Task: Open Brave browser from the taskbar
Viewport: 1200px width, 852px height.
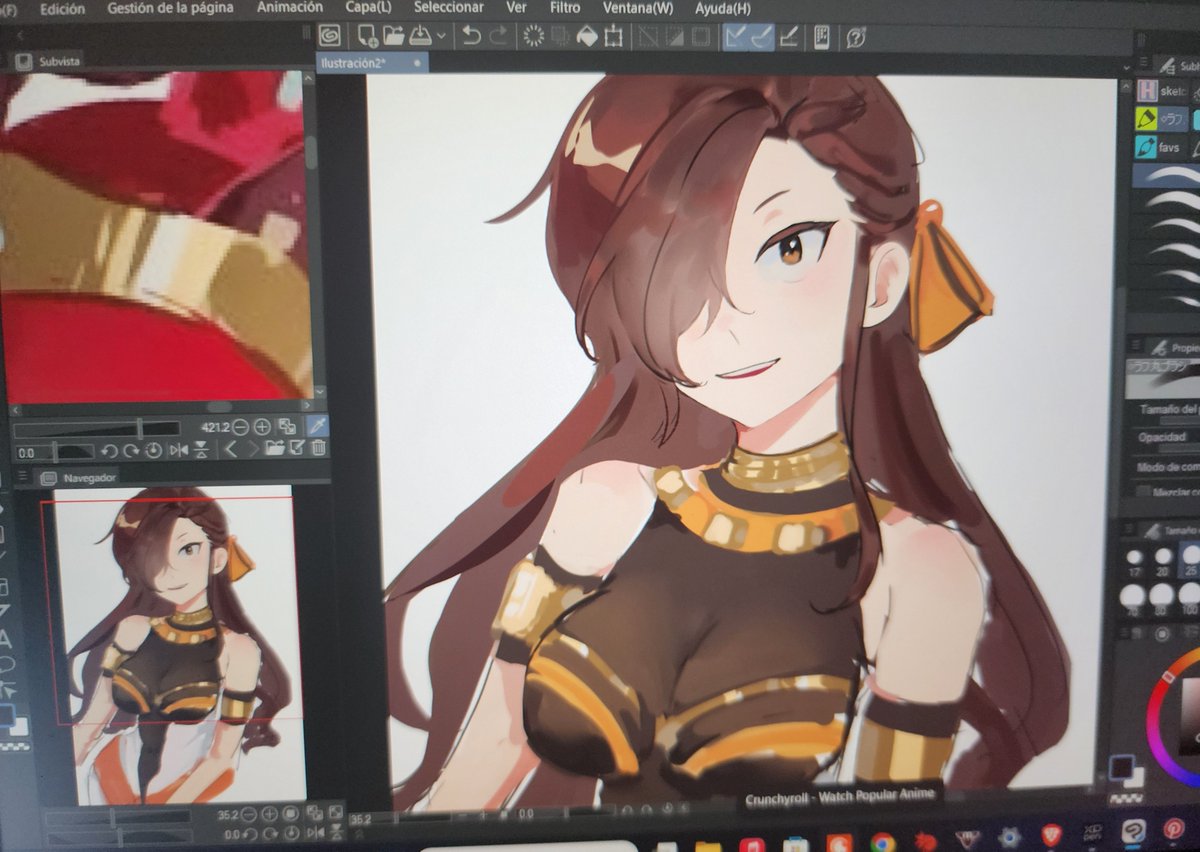Action: [x=1050, y=835]
